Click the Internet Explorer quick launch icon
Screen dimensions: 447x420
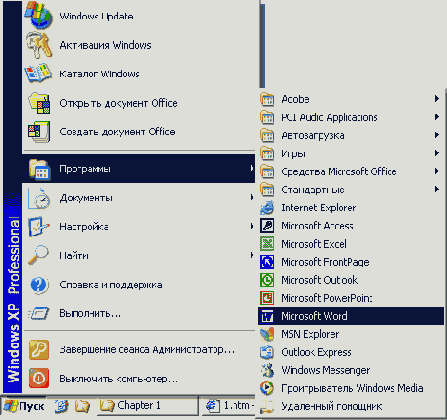(x=62, y=406)
